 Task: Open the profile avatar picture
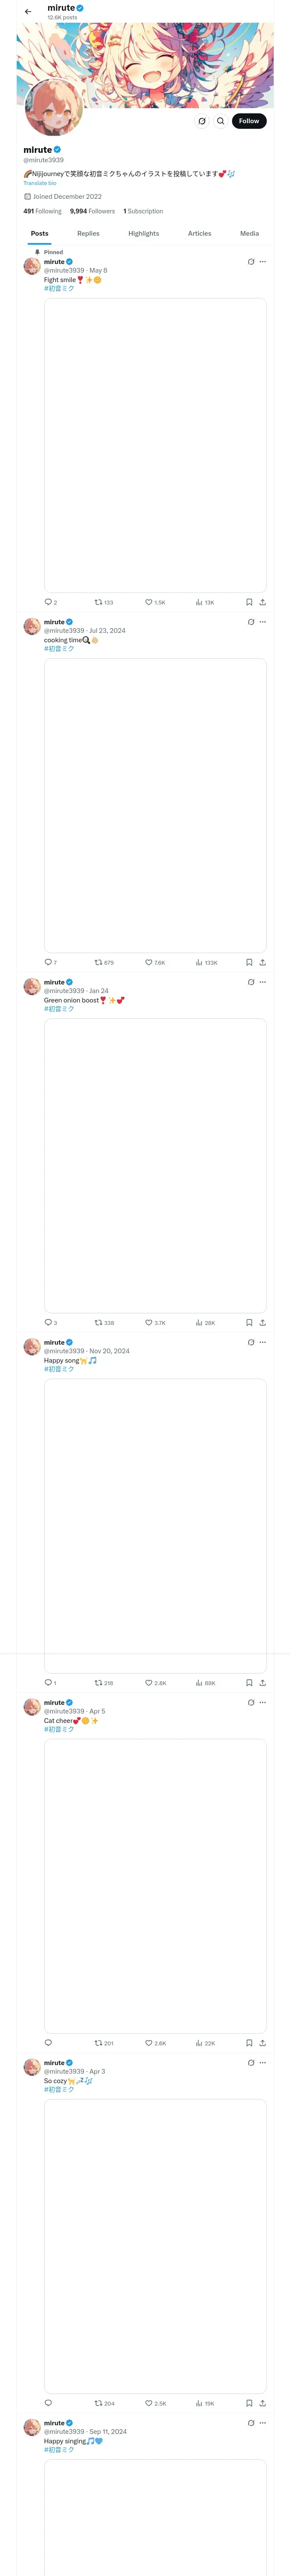pyautogui.click(x=53, y=107)
